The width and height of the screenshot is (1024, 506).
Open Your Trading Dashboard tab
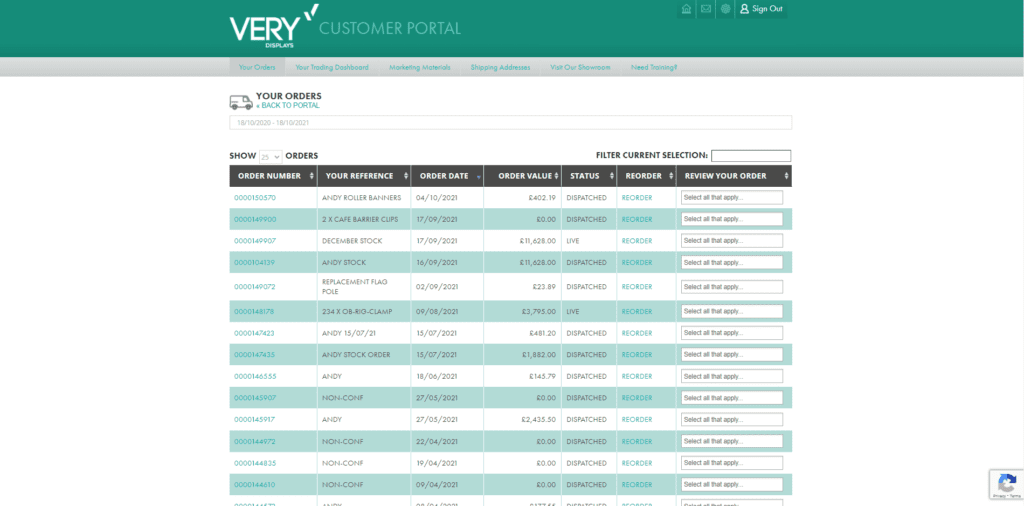coord(332,67)
